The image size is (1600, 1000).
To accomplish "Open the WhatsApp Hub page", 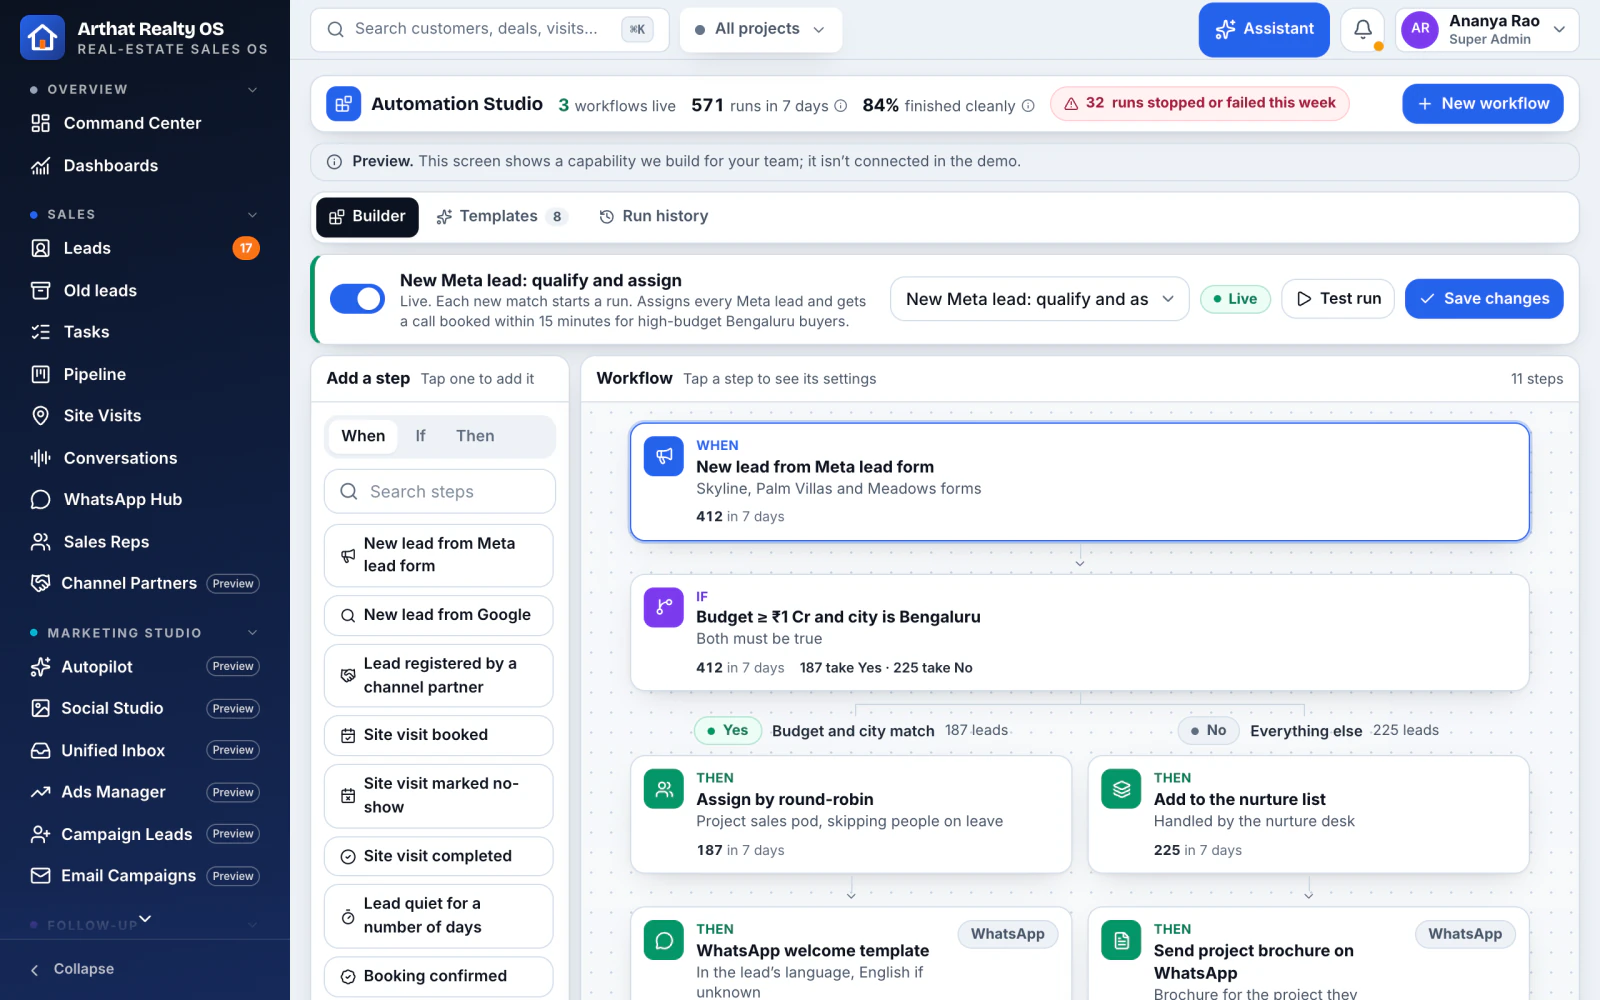I will point(145,500).
